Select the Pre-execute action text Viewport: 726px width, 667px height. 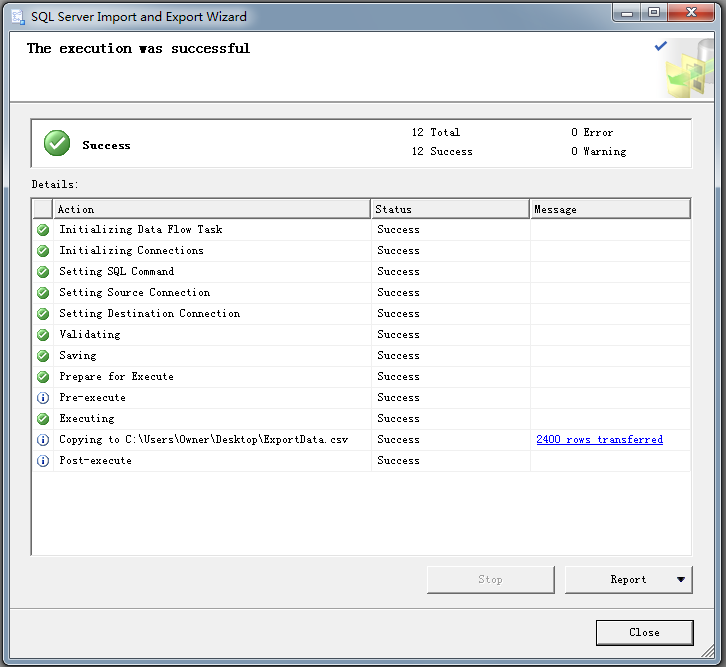[x=93, y=398]
